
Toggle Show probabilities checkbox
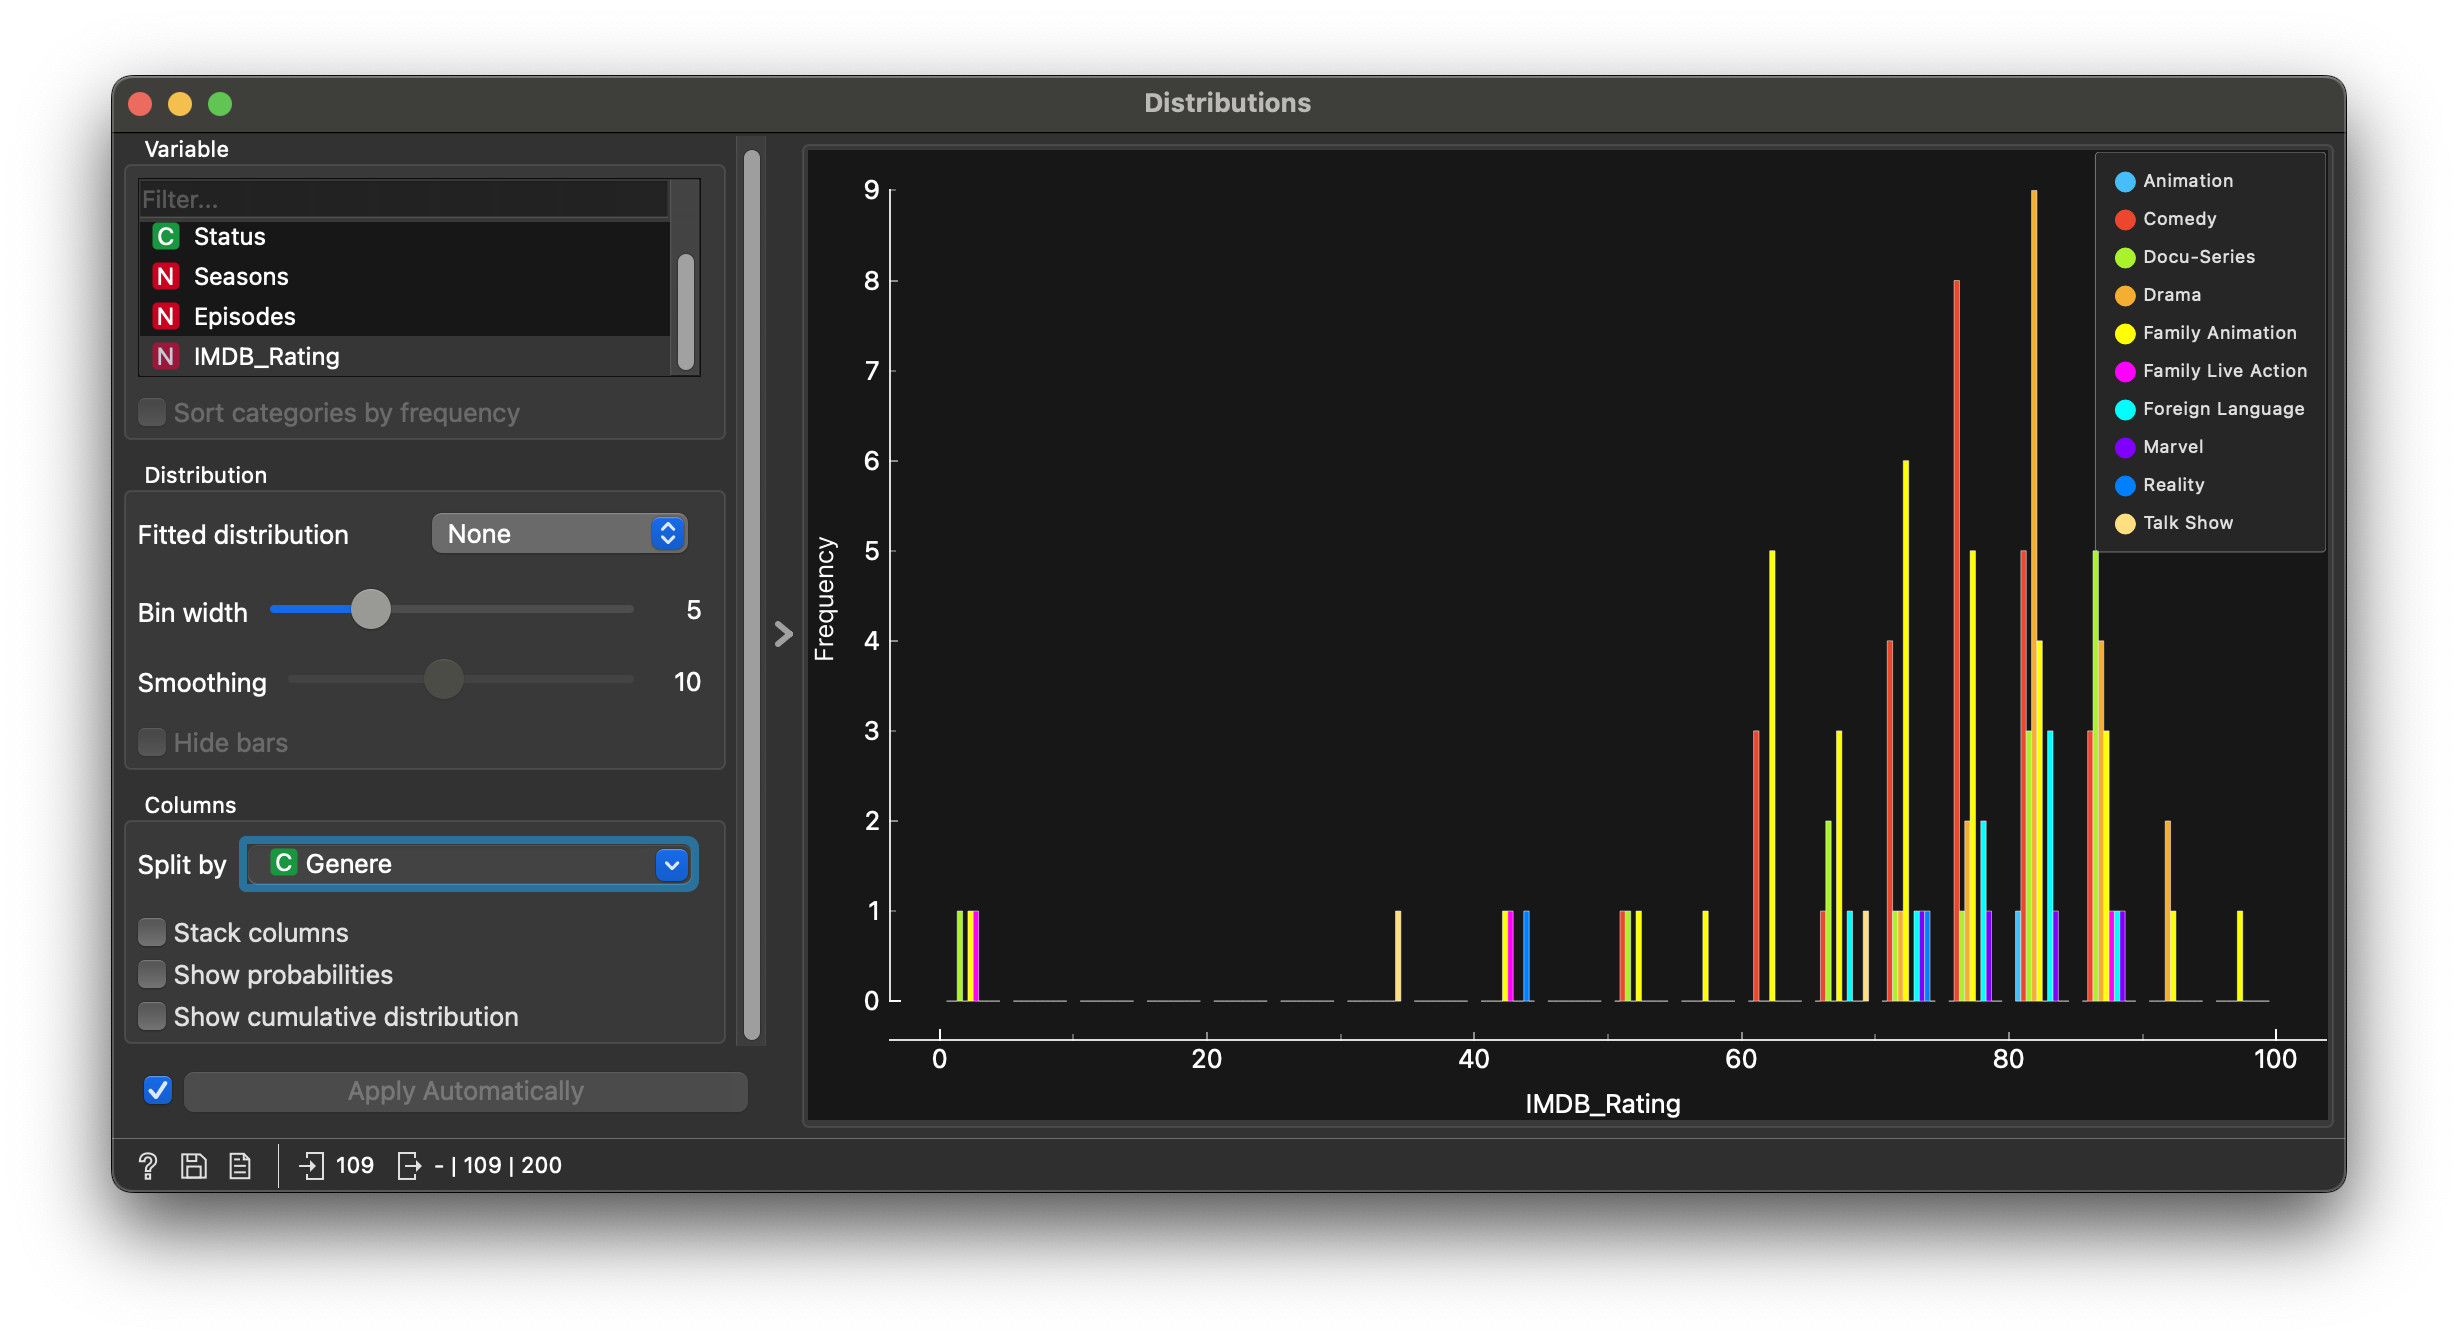point(152,975)
